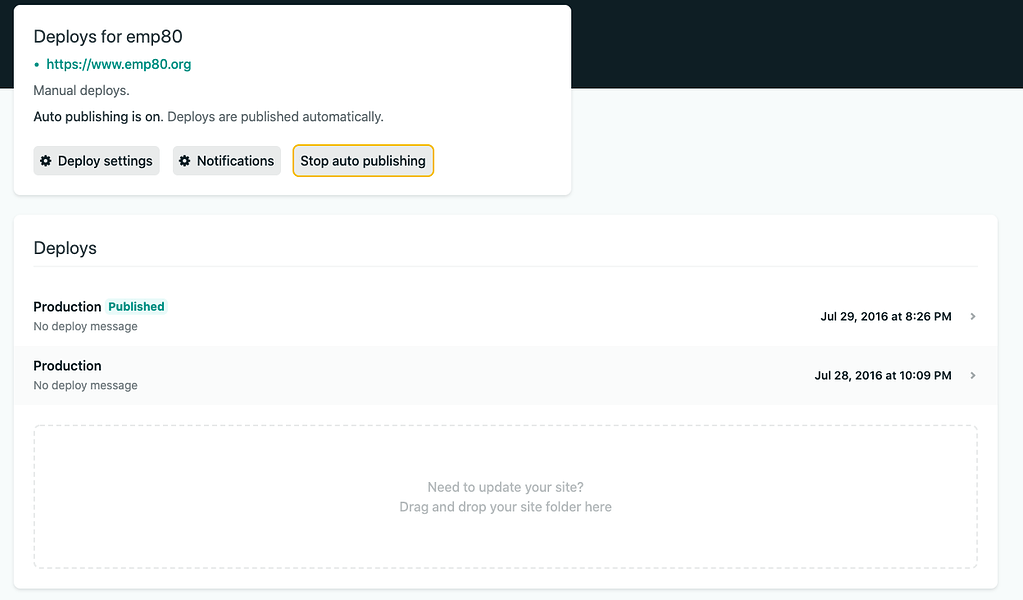Viewport: 1023px width, 600px height.
Task: Click the right-arrow on the Jul 28 deploy row
Action: pyautogui.click(x=972, y=375)
